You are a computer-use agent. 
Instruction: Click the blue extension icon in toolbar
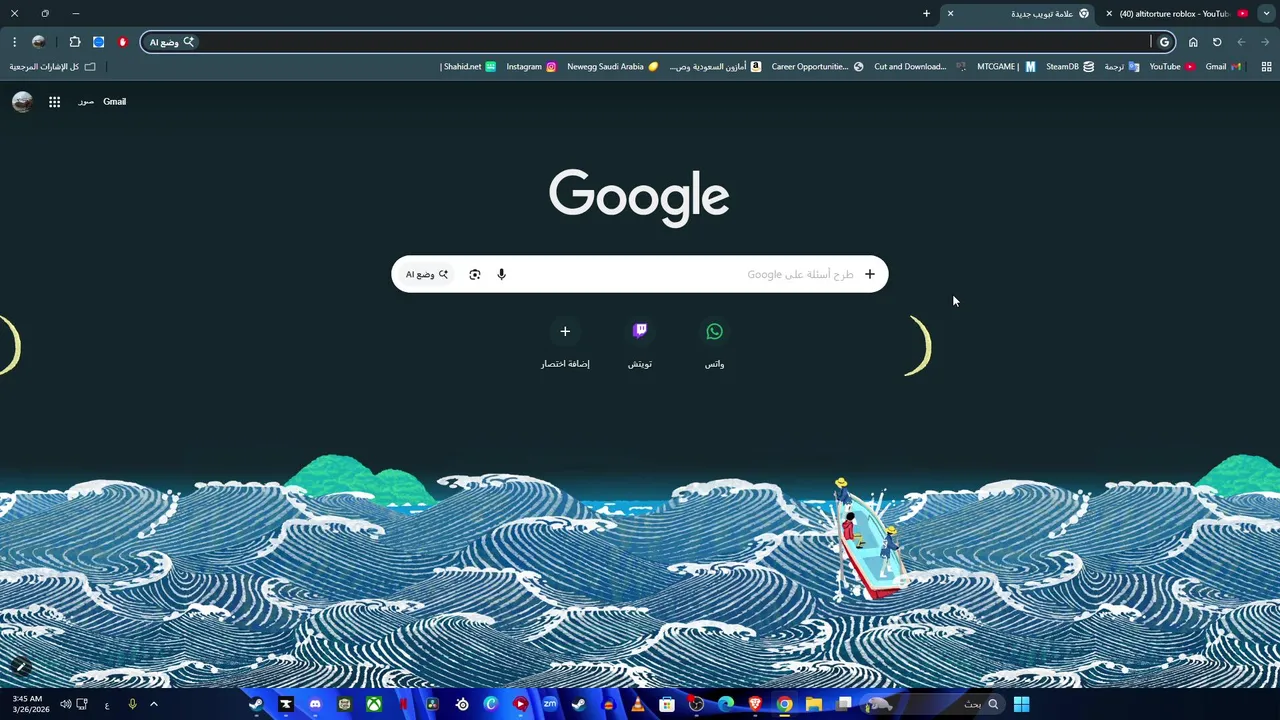coord(98,42)
